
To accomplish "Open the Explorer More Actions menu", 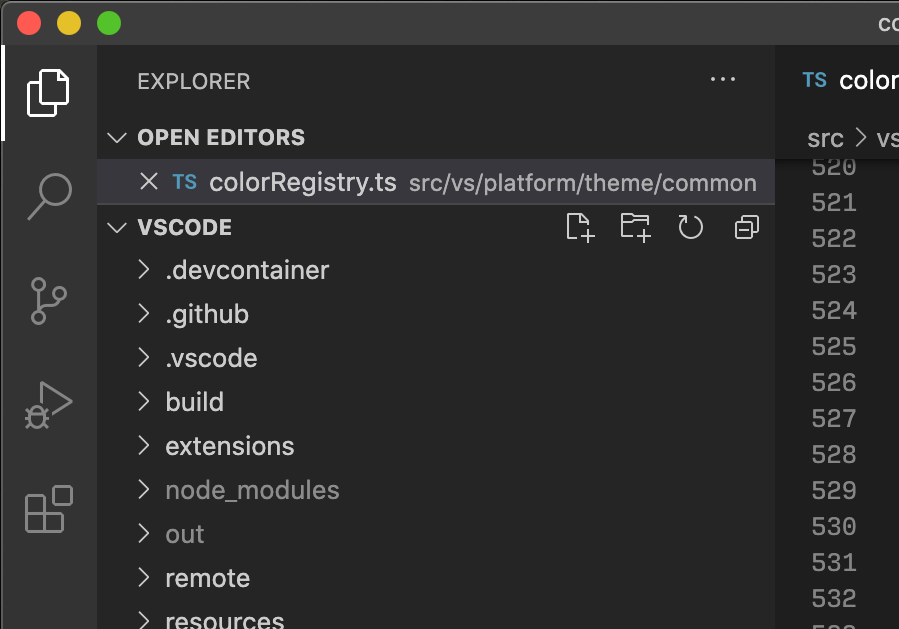I will [x=722, y=79].
